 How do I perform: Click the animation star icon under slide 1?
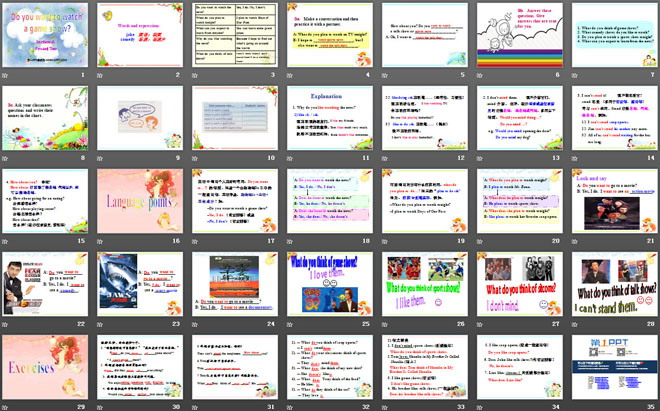click(6, 76)
